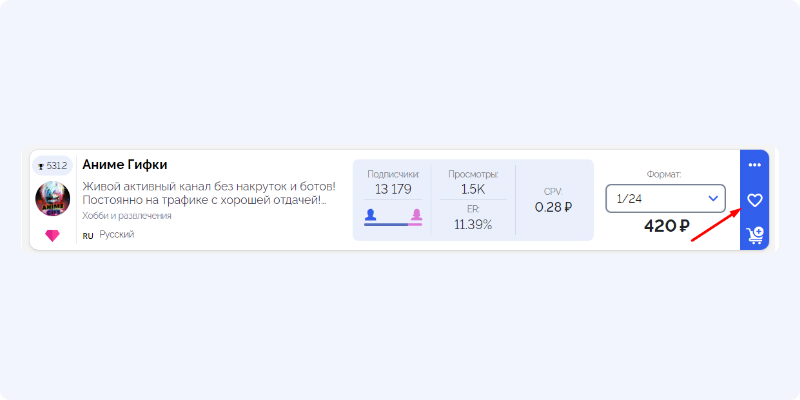Screen dimensions: 800x400
Task: Click the blue male audience icon
Action: pos(370,215)
